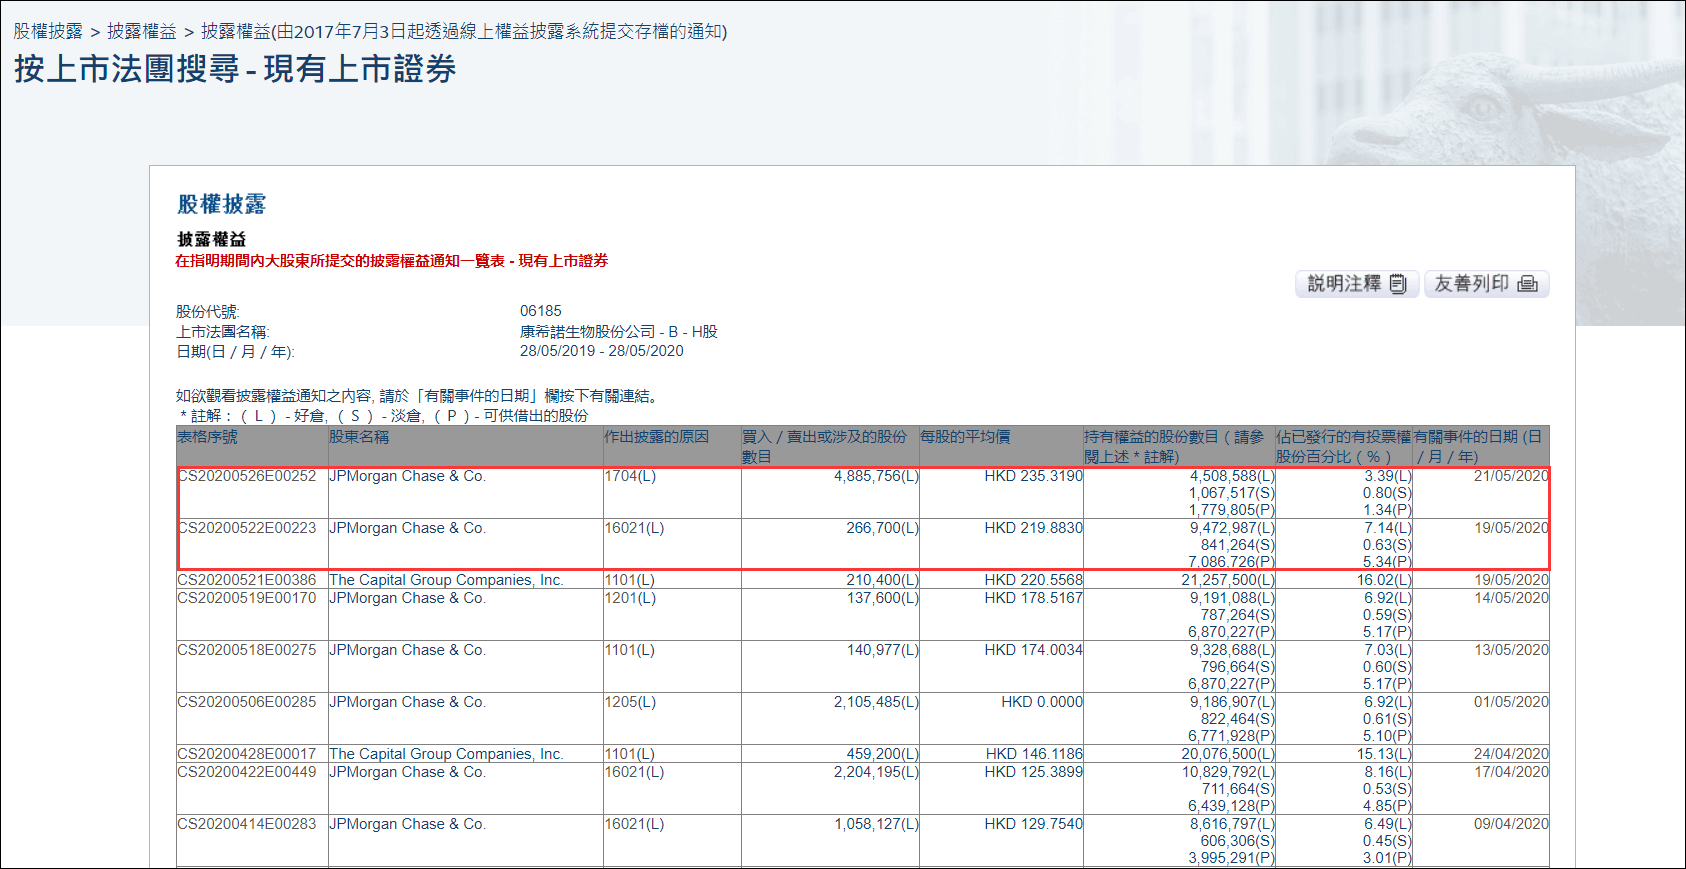This screenshot has width=1686, height=869.
Task: Sort by 作出披露的原因 column header
Action: [656, 437]
